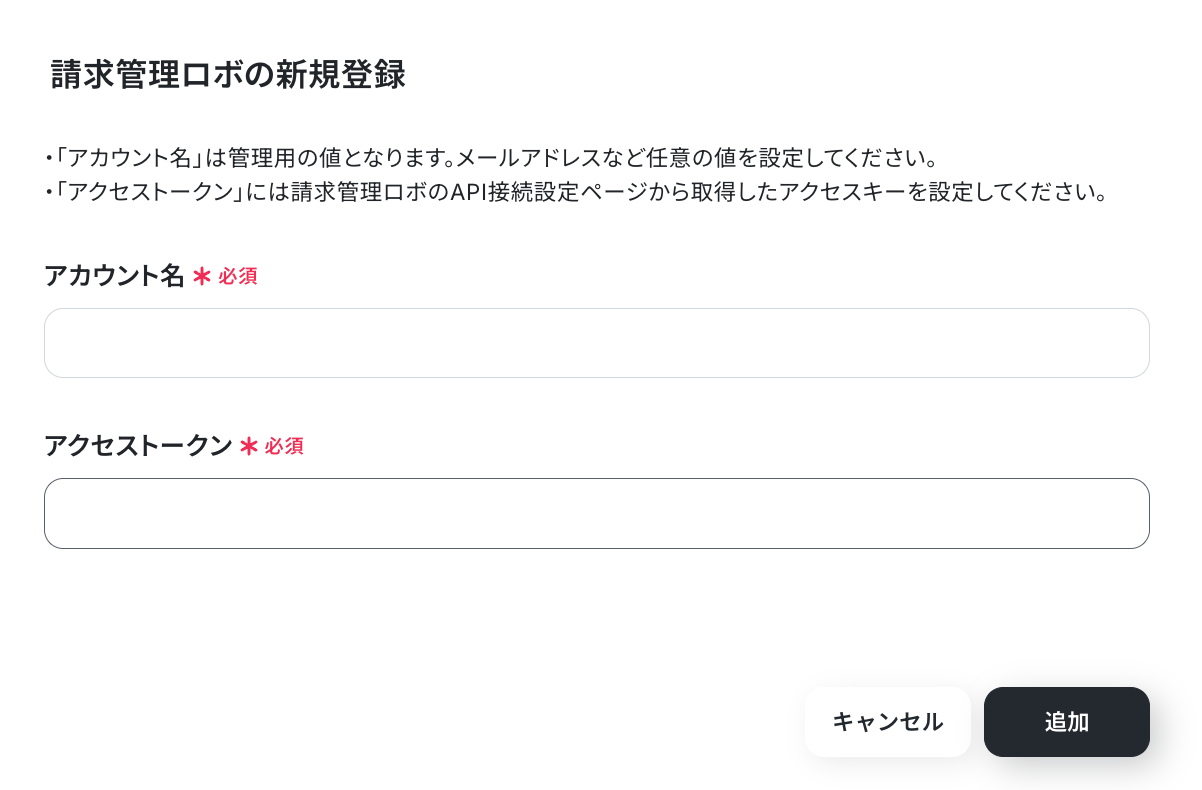
Task: Click the キャンセル button
Action: (887, 722)
